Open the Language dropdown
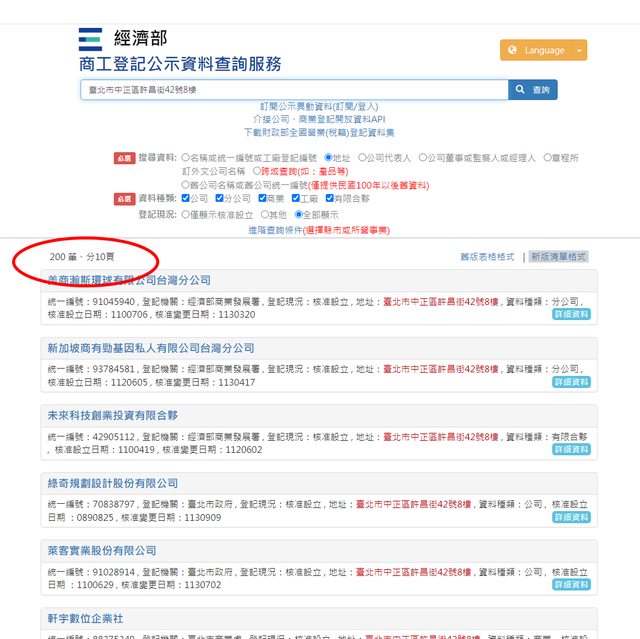 [x=543, y=50]
